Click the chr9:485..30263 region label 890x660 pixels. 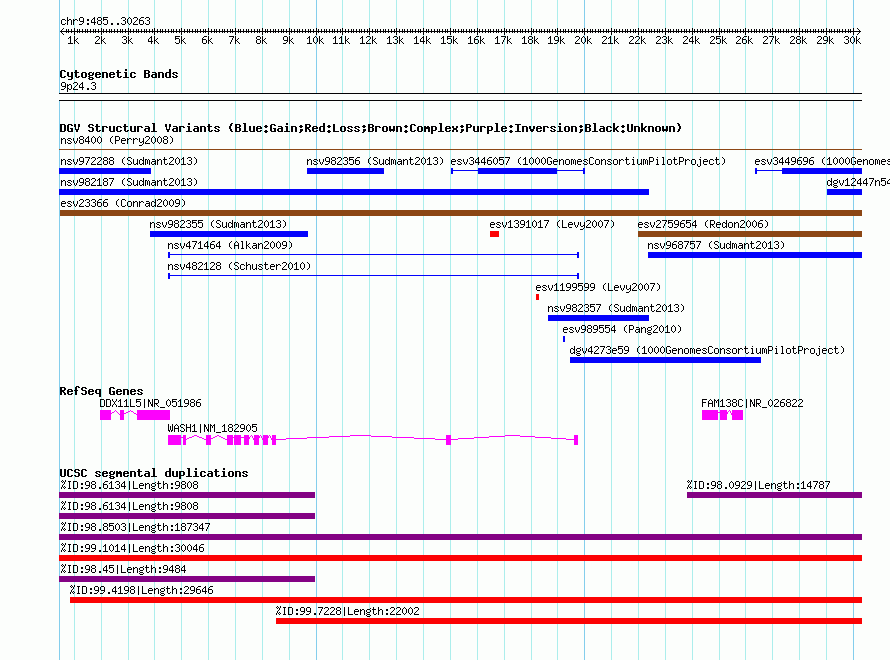point(106,21)
